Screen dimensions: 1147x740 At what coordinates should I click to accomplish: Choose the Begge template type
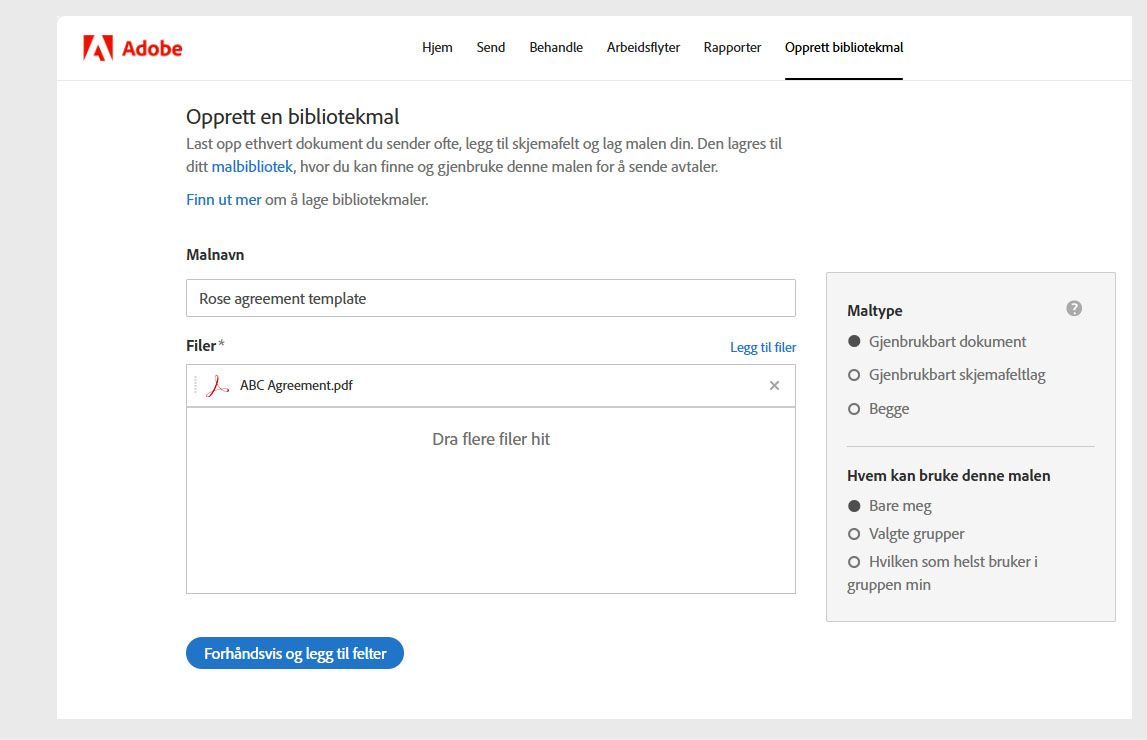pos(854,408)
